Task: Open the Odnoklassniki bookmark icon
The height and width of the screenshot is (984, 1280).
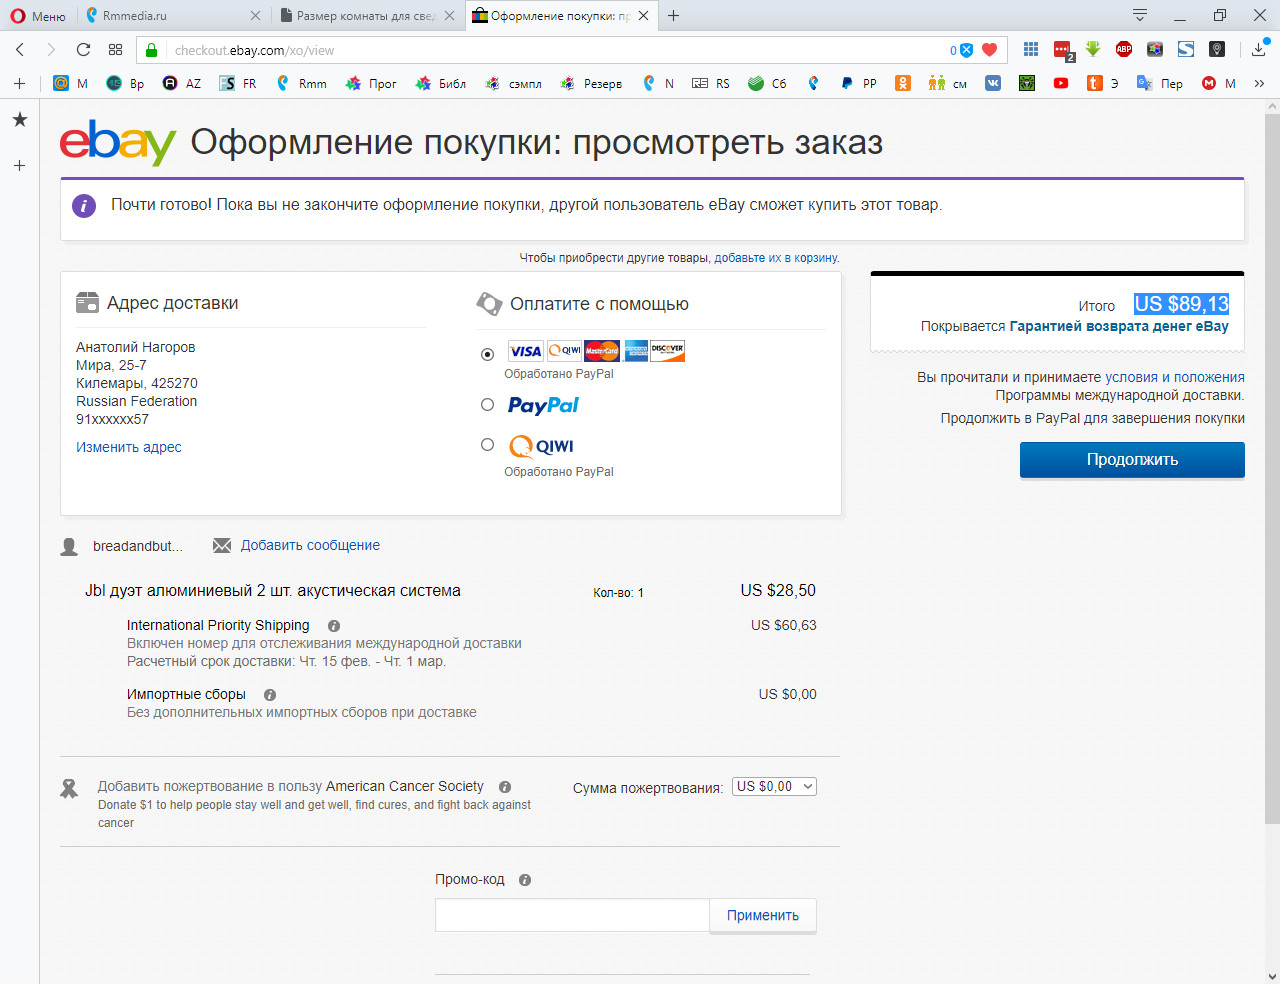Action: [x=903, y=83]
